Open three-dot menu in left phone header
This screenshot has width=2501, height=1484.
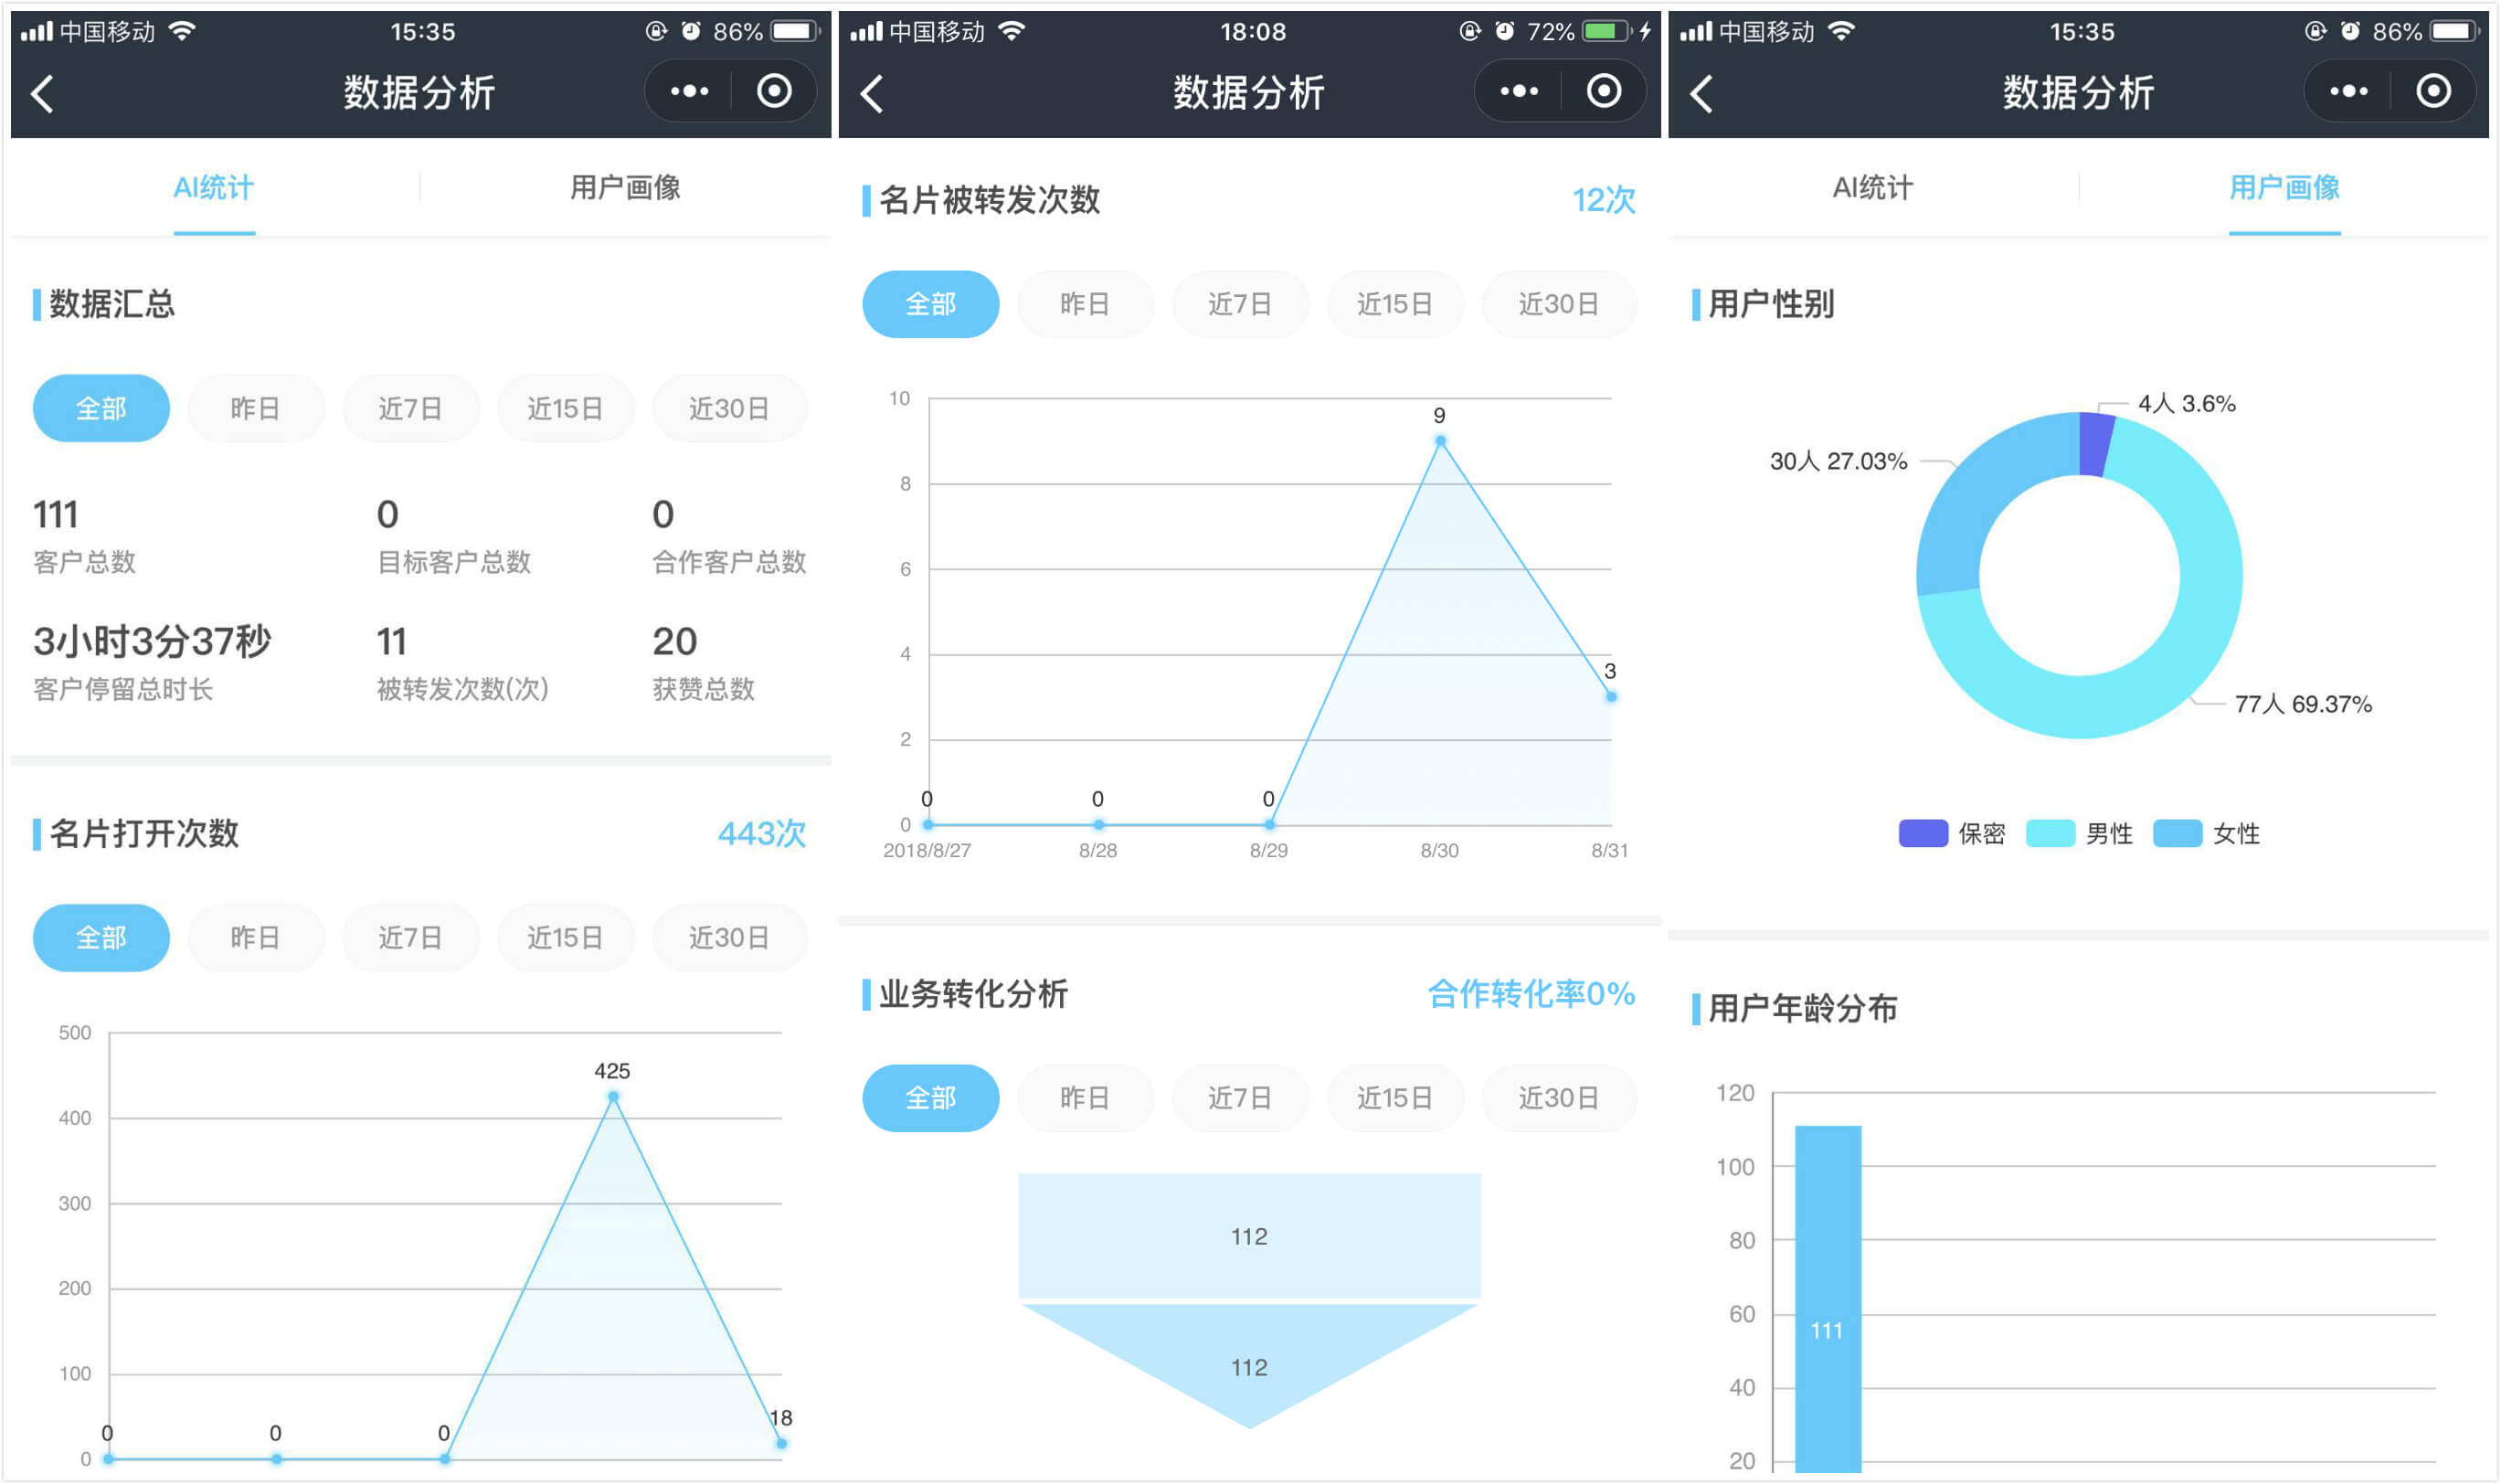tap(689, 92)
